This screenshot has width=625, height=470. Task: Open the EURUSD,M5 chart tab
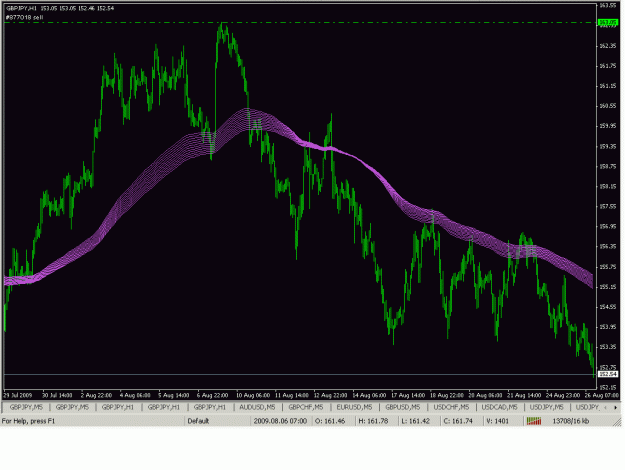click(354, 407)
